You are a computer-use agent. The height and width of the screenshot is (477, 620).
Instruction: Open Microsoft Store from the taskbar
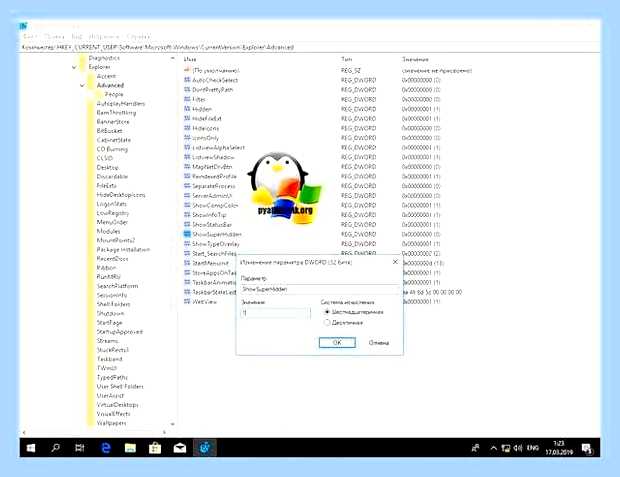tap(155, 448)
